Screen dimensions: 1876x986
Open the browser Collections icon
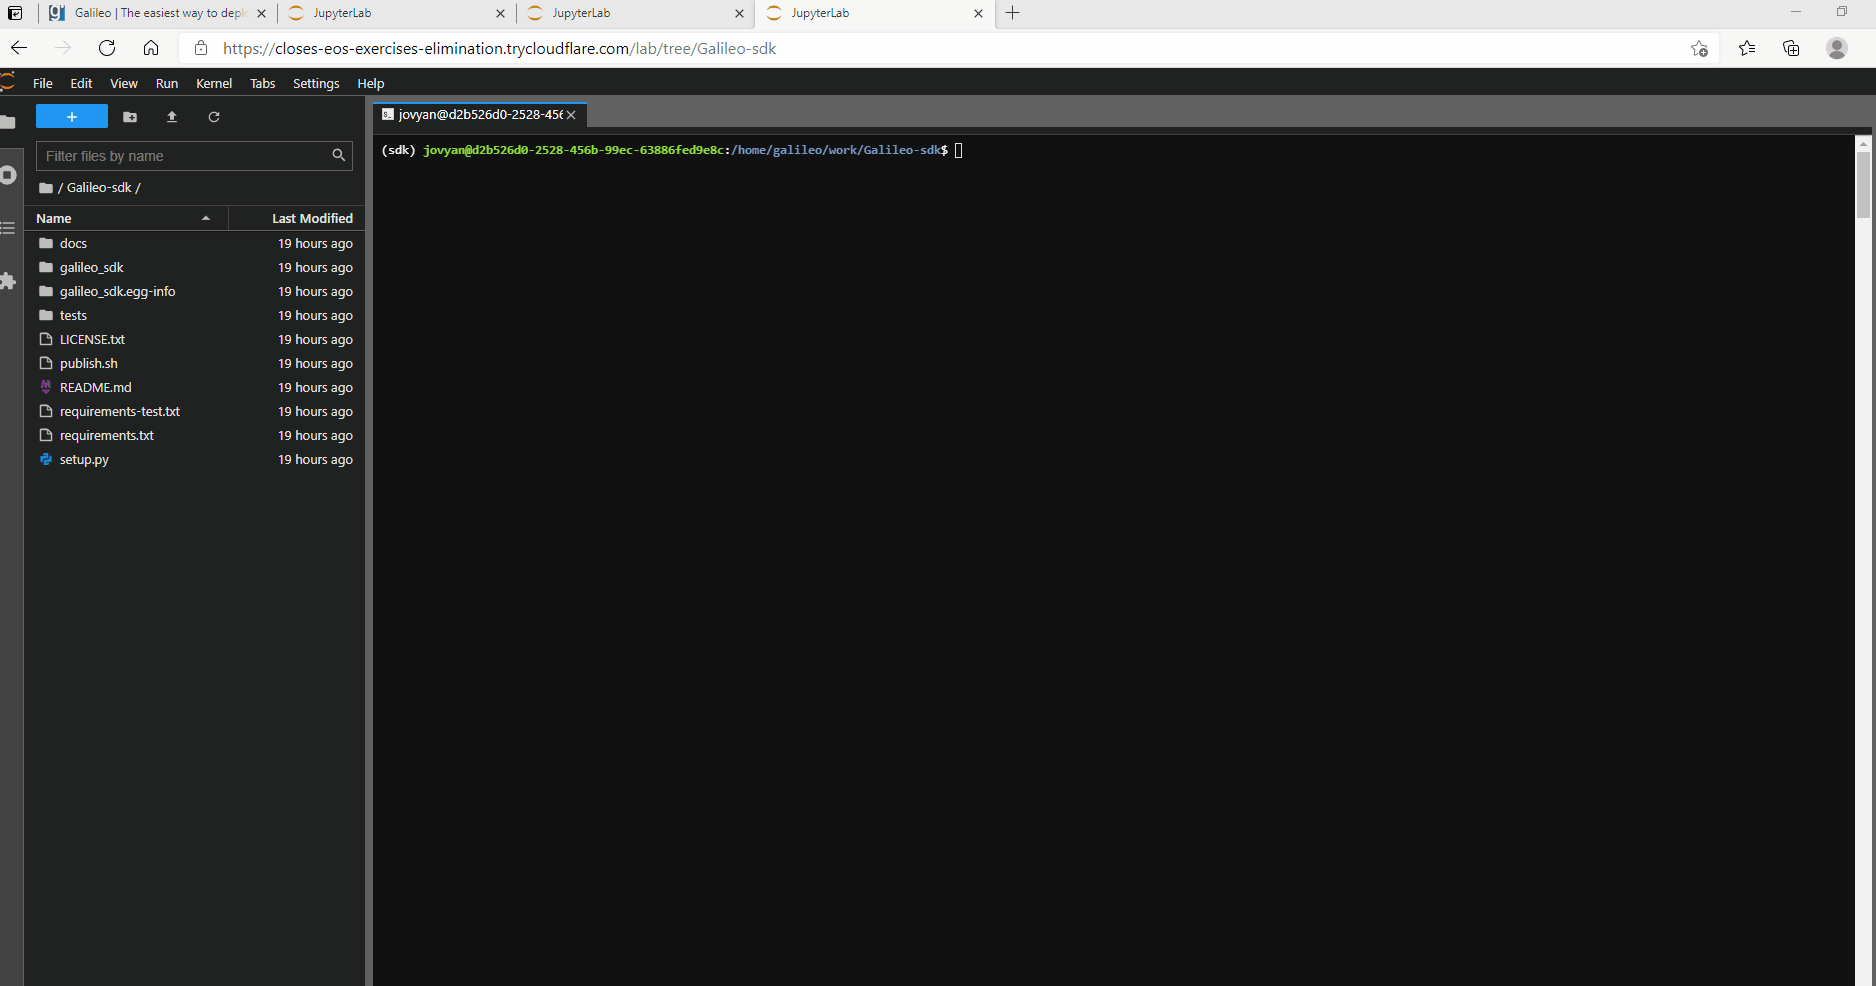(1791, 48)
